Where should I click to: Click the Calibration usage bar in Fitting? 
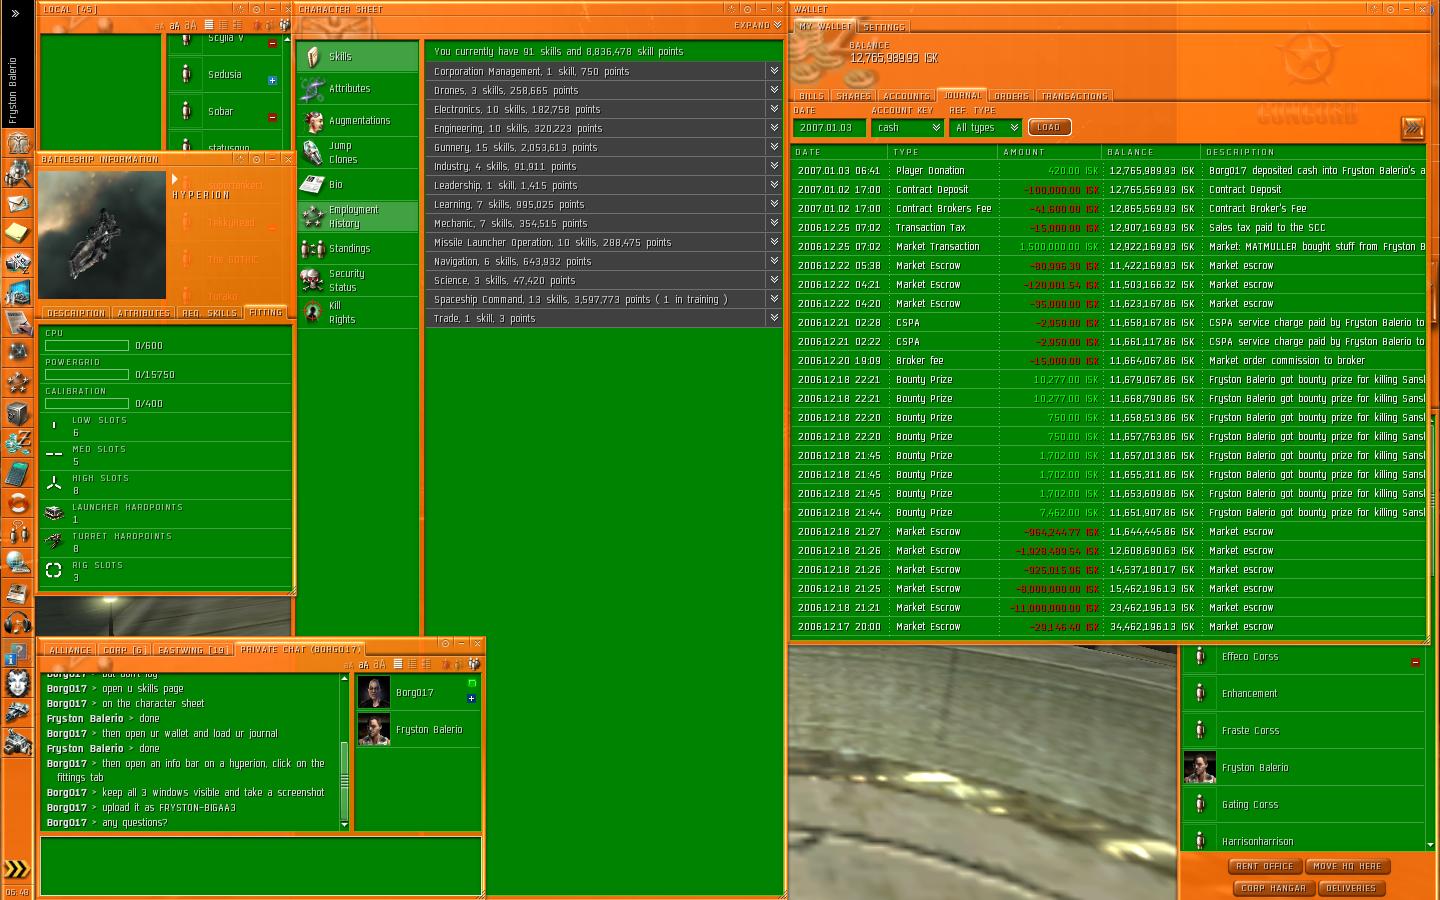point(87,404)
